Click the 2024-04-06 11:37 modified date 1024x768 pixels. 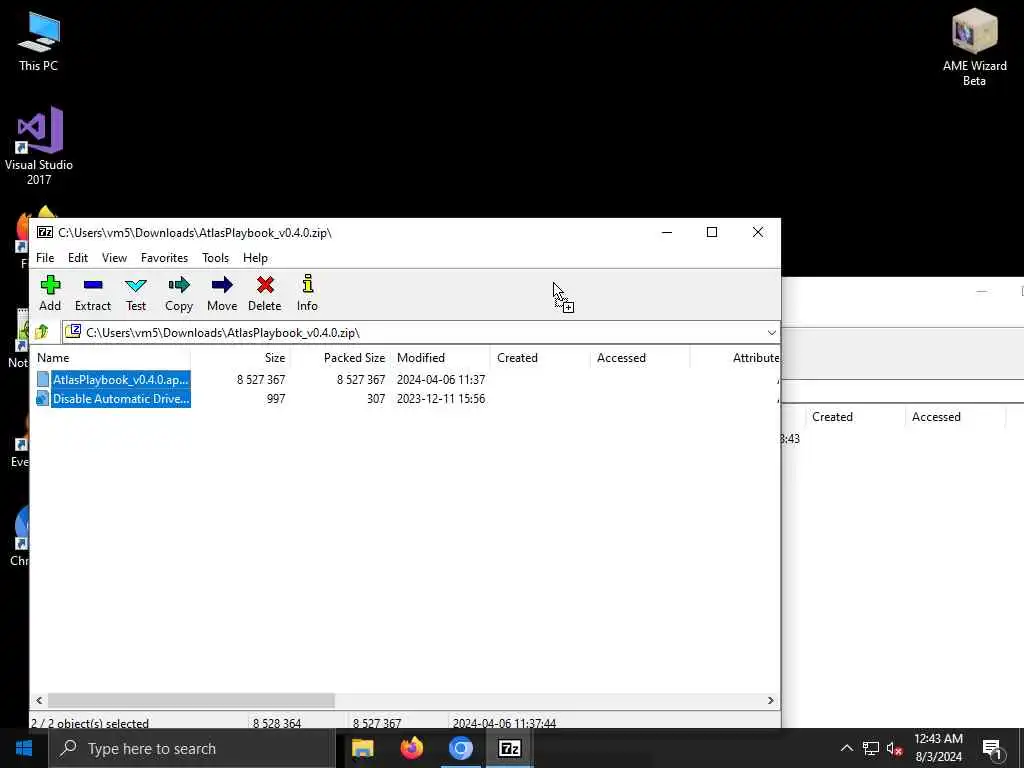tap(441, 379)
